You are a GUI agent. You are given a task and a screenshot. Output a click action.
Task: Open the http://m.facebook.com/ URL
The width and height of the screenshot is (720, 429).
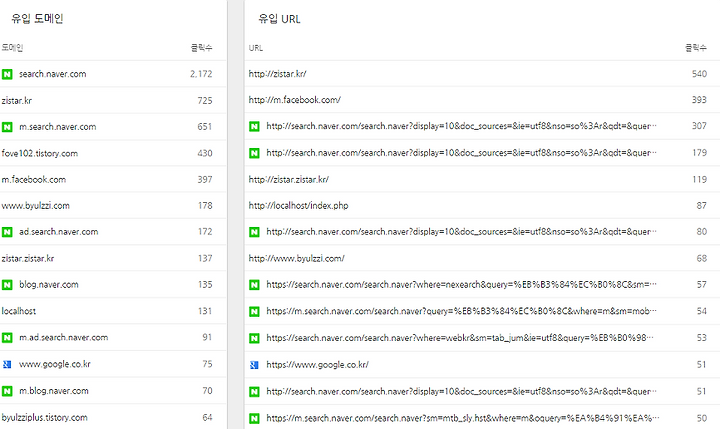(x=294, y=100)
